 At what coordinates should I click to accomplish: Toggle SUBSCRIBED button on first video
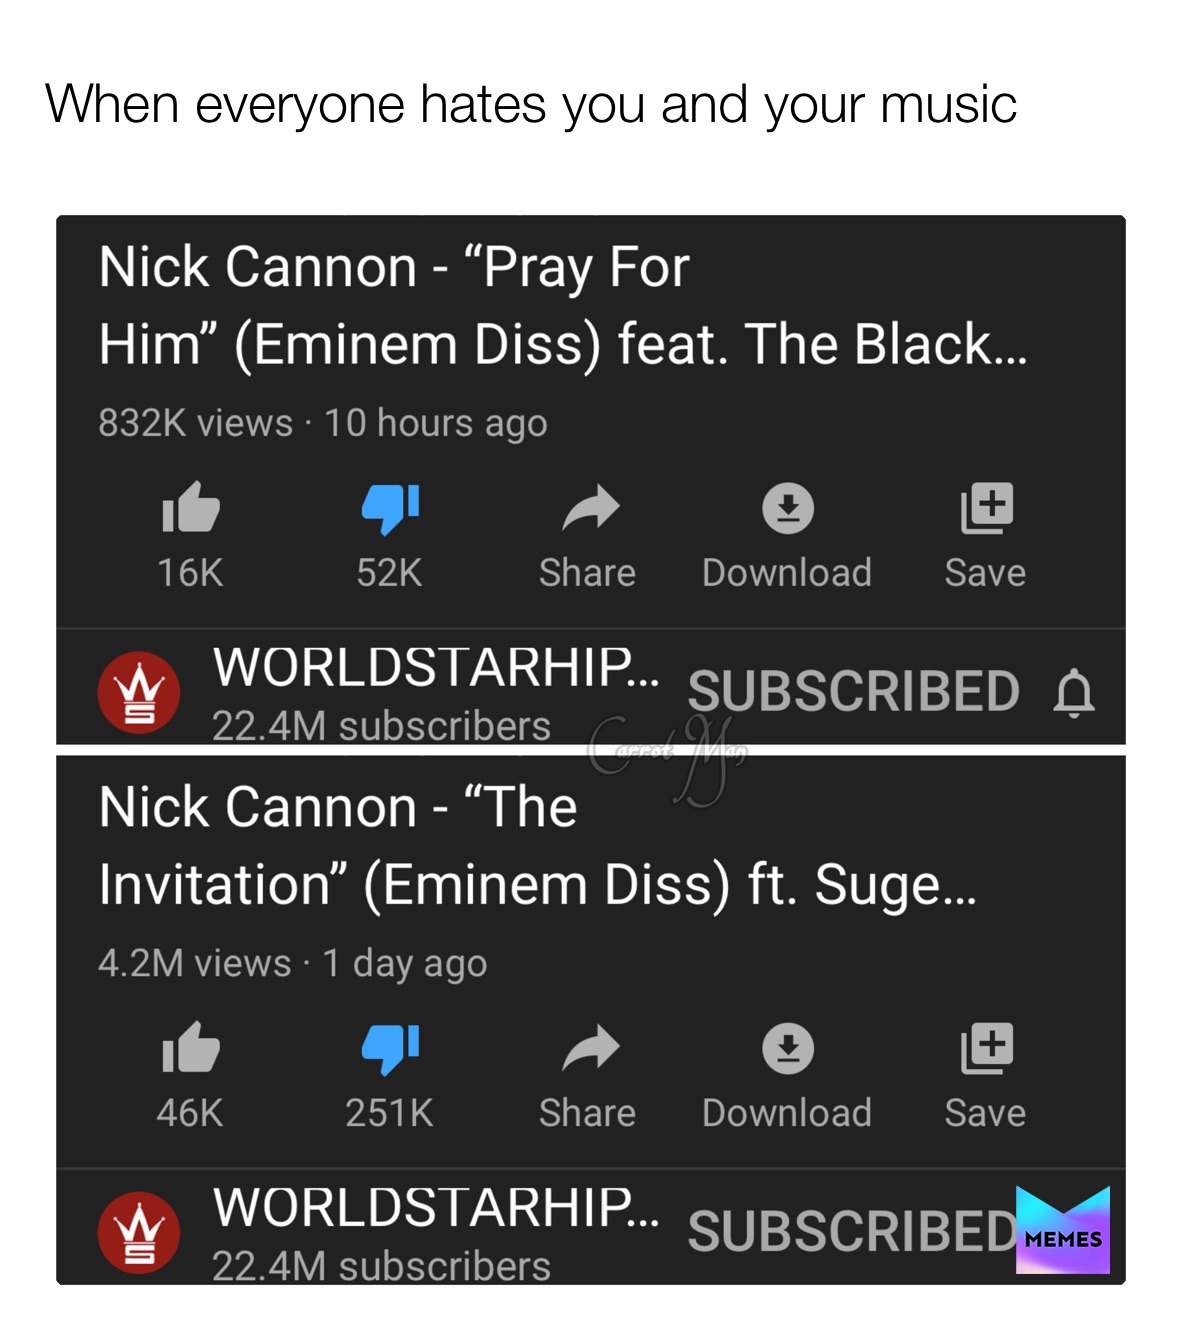coord(853,692)
